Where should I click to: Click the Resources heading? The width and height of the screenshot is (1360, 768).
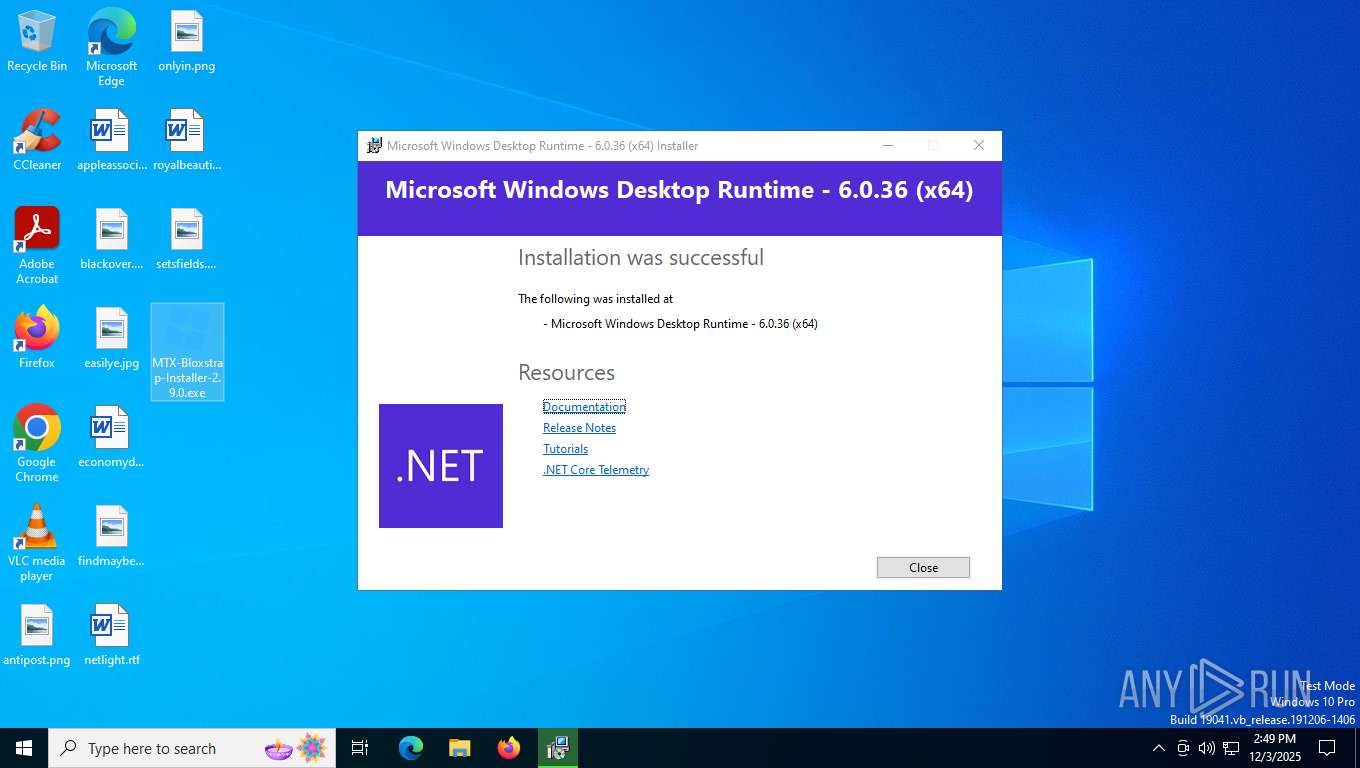click(566, 373)
